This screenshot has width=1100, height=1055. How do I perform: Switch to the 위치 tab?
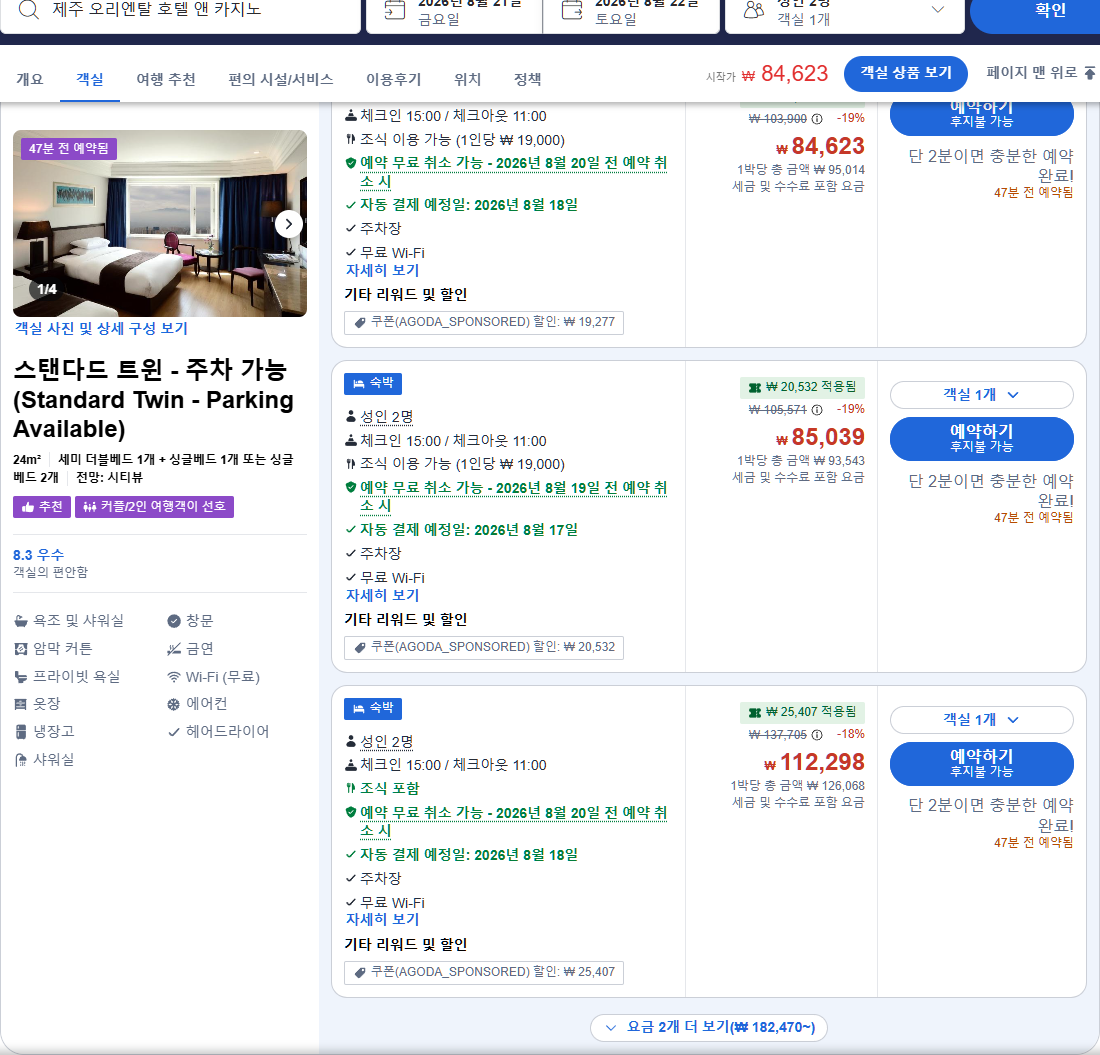[467, 79]
